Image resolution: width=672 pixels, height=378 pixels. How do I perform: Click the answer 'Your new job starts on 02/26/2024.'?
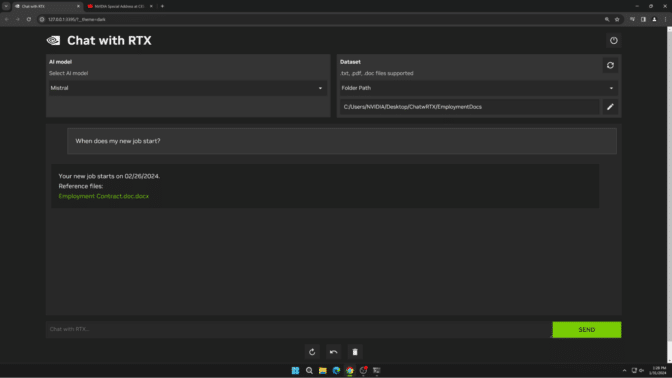(x=109, y=176)
